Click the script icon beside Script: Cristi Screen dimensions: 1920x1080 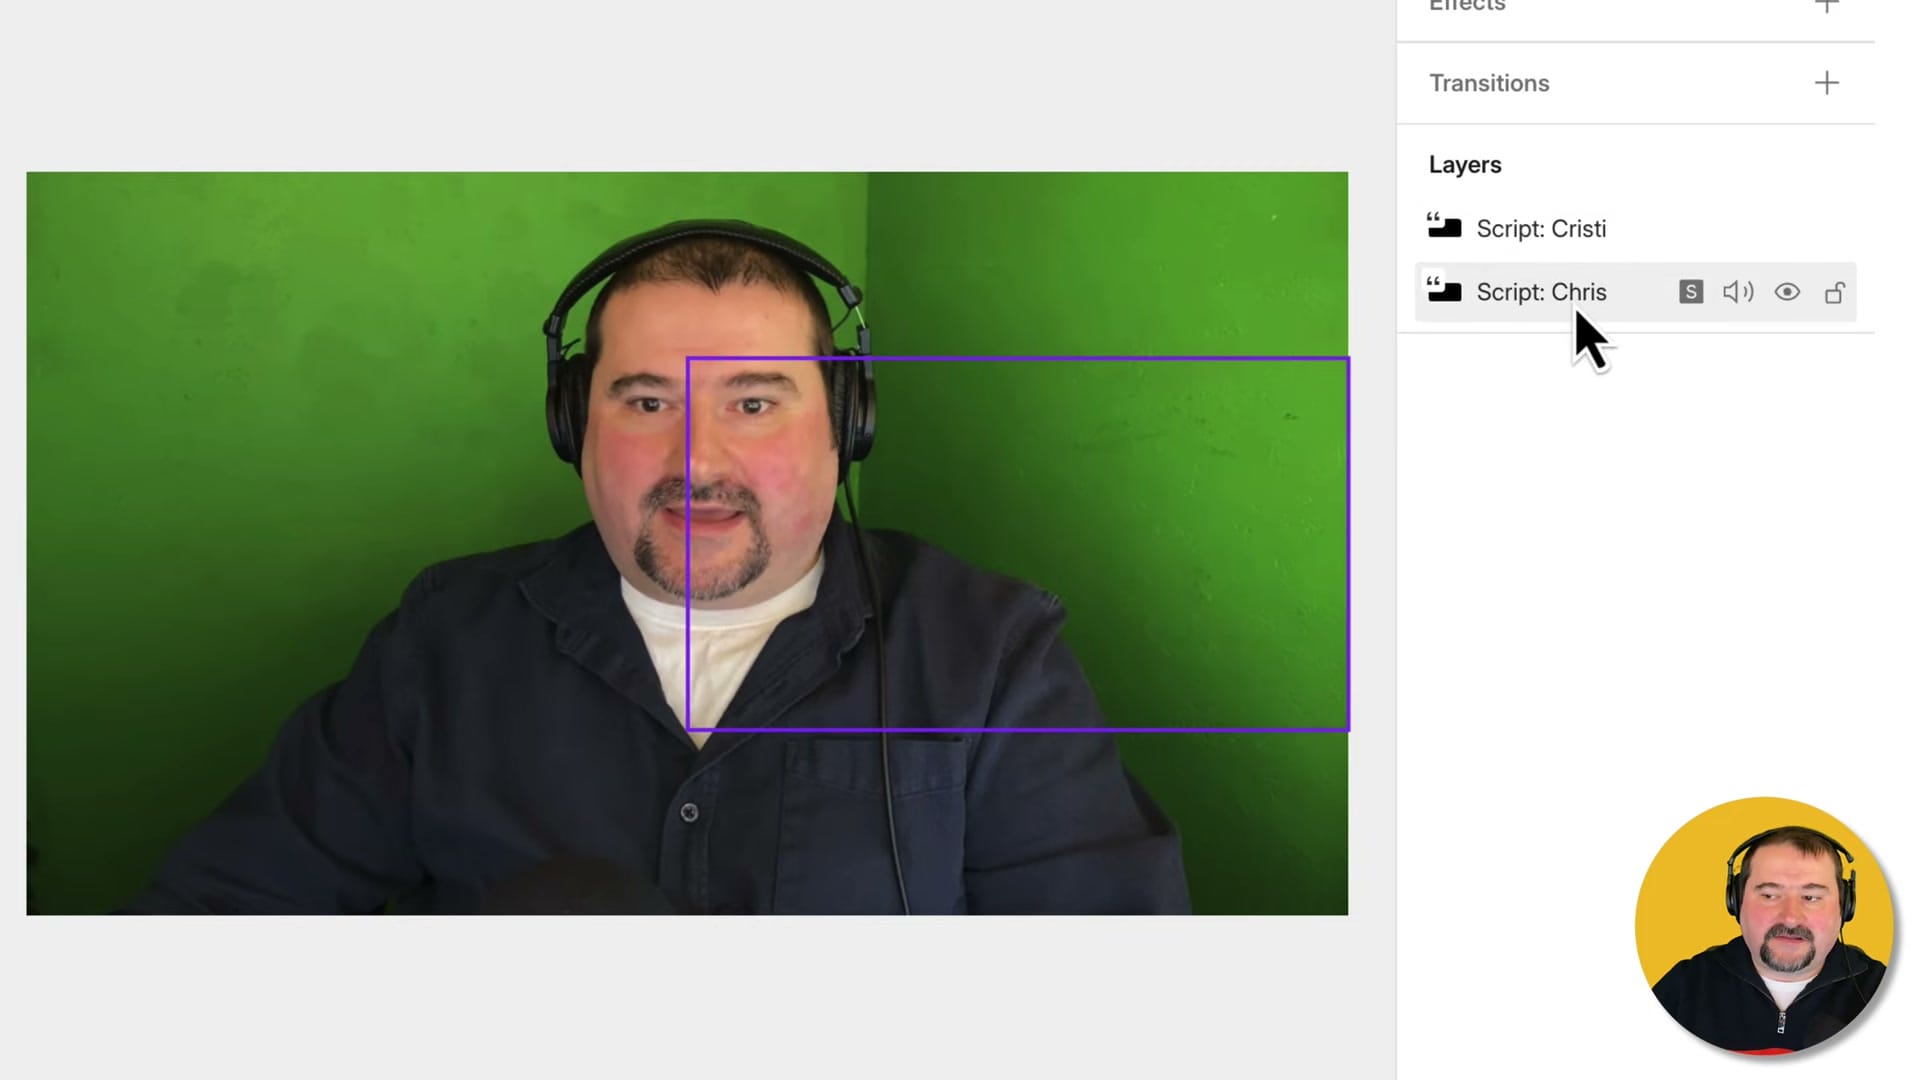[1443, 228]
